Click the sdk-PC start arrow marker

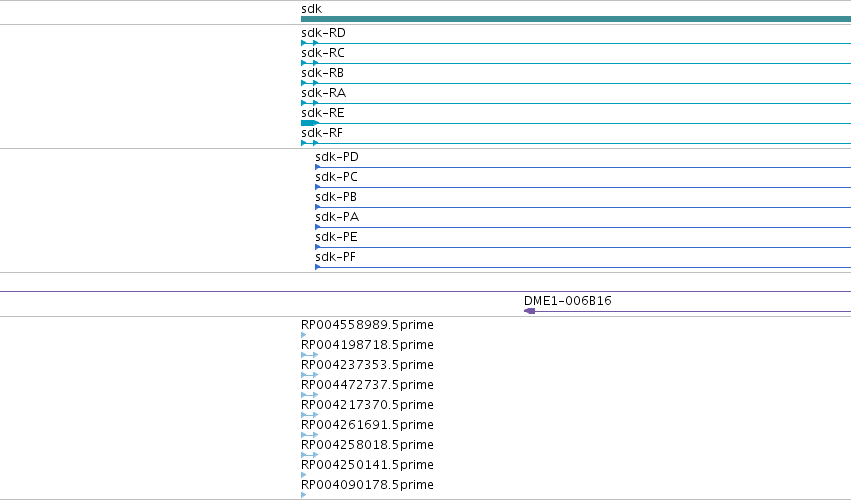[317, 187]
